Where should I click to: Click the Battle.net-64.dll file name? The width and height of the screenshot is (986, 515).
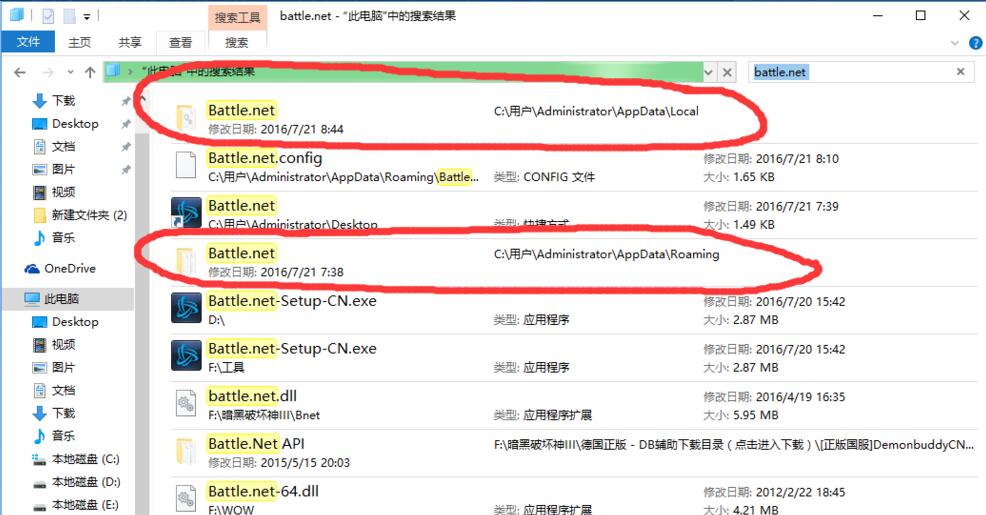pyautogui.click(x=263, y=491)
